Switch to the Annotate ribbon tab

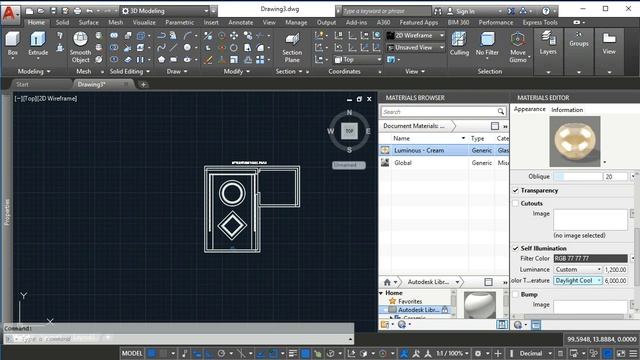(240, 22)
